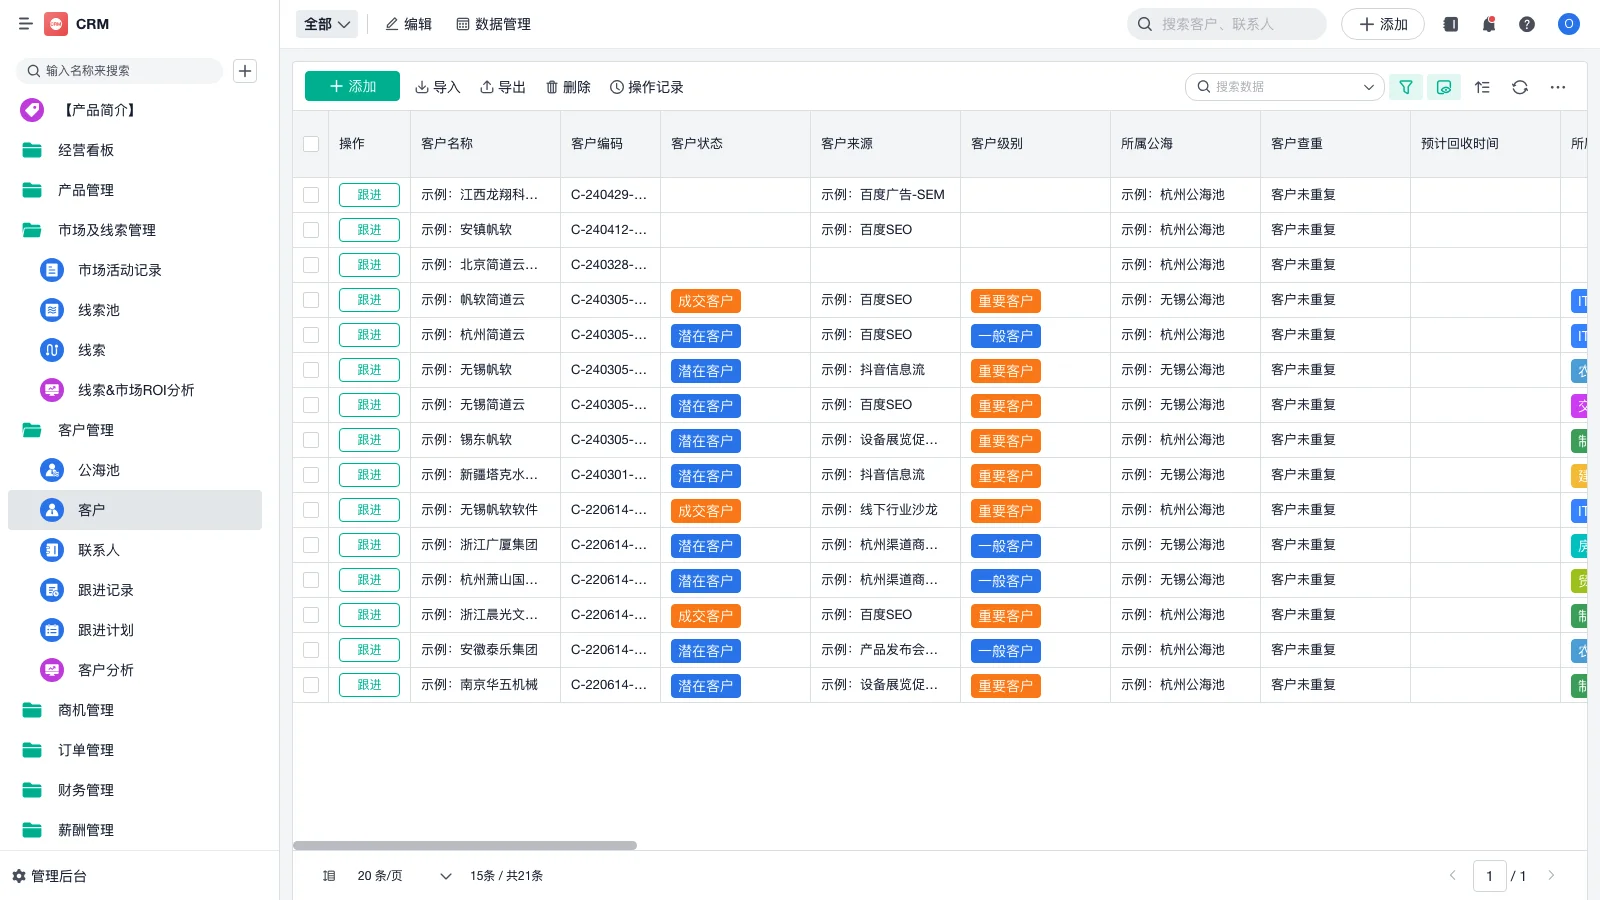Open the 客户分析 dashboard icon

coord(52,670)
